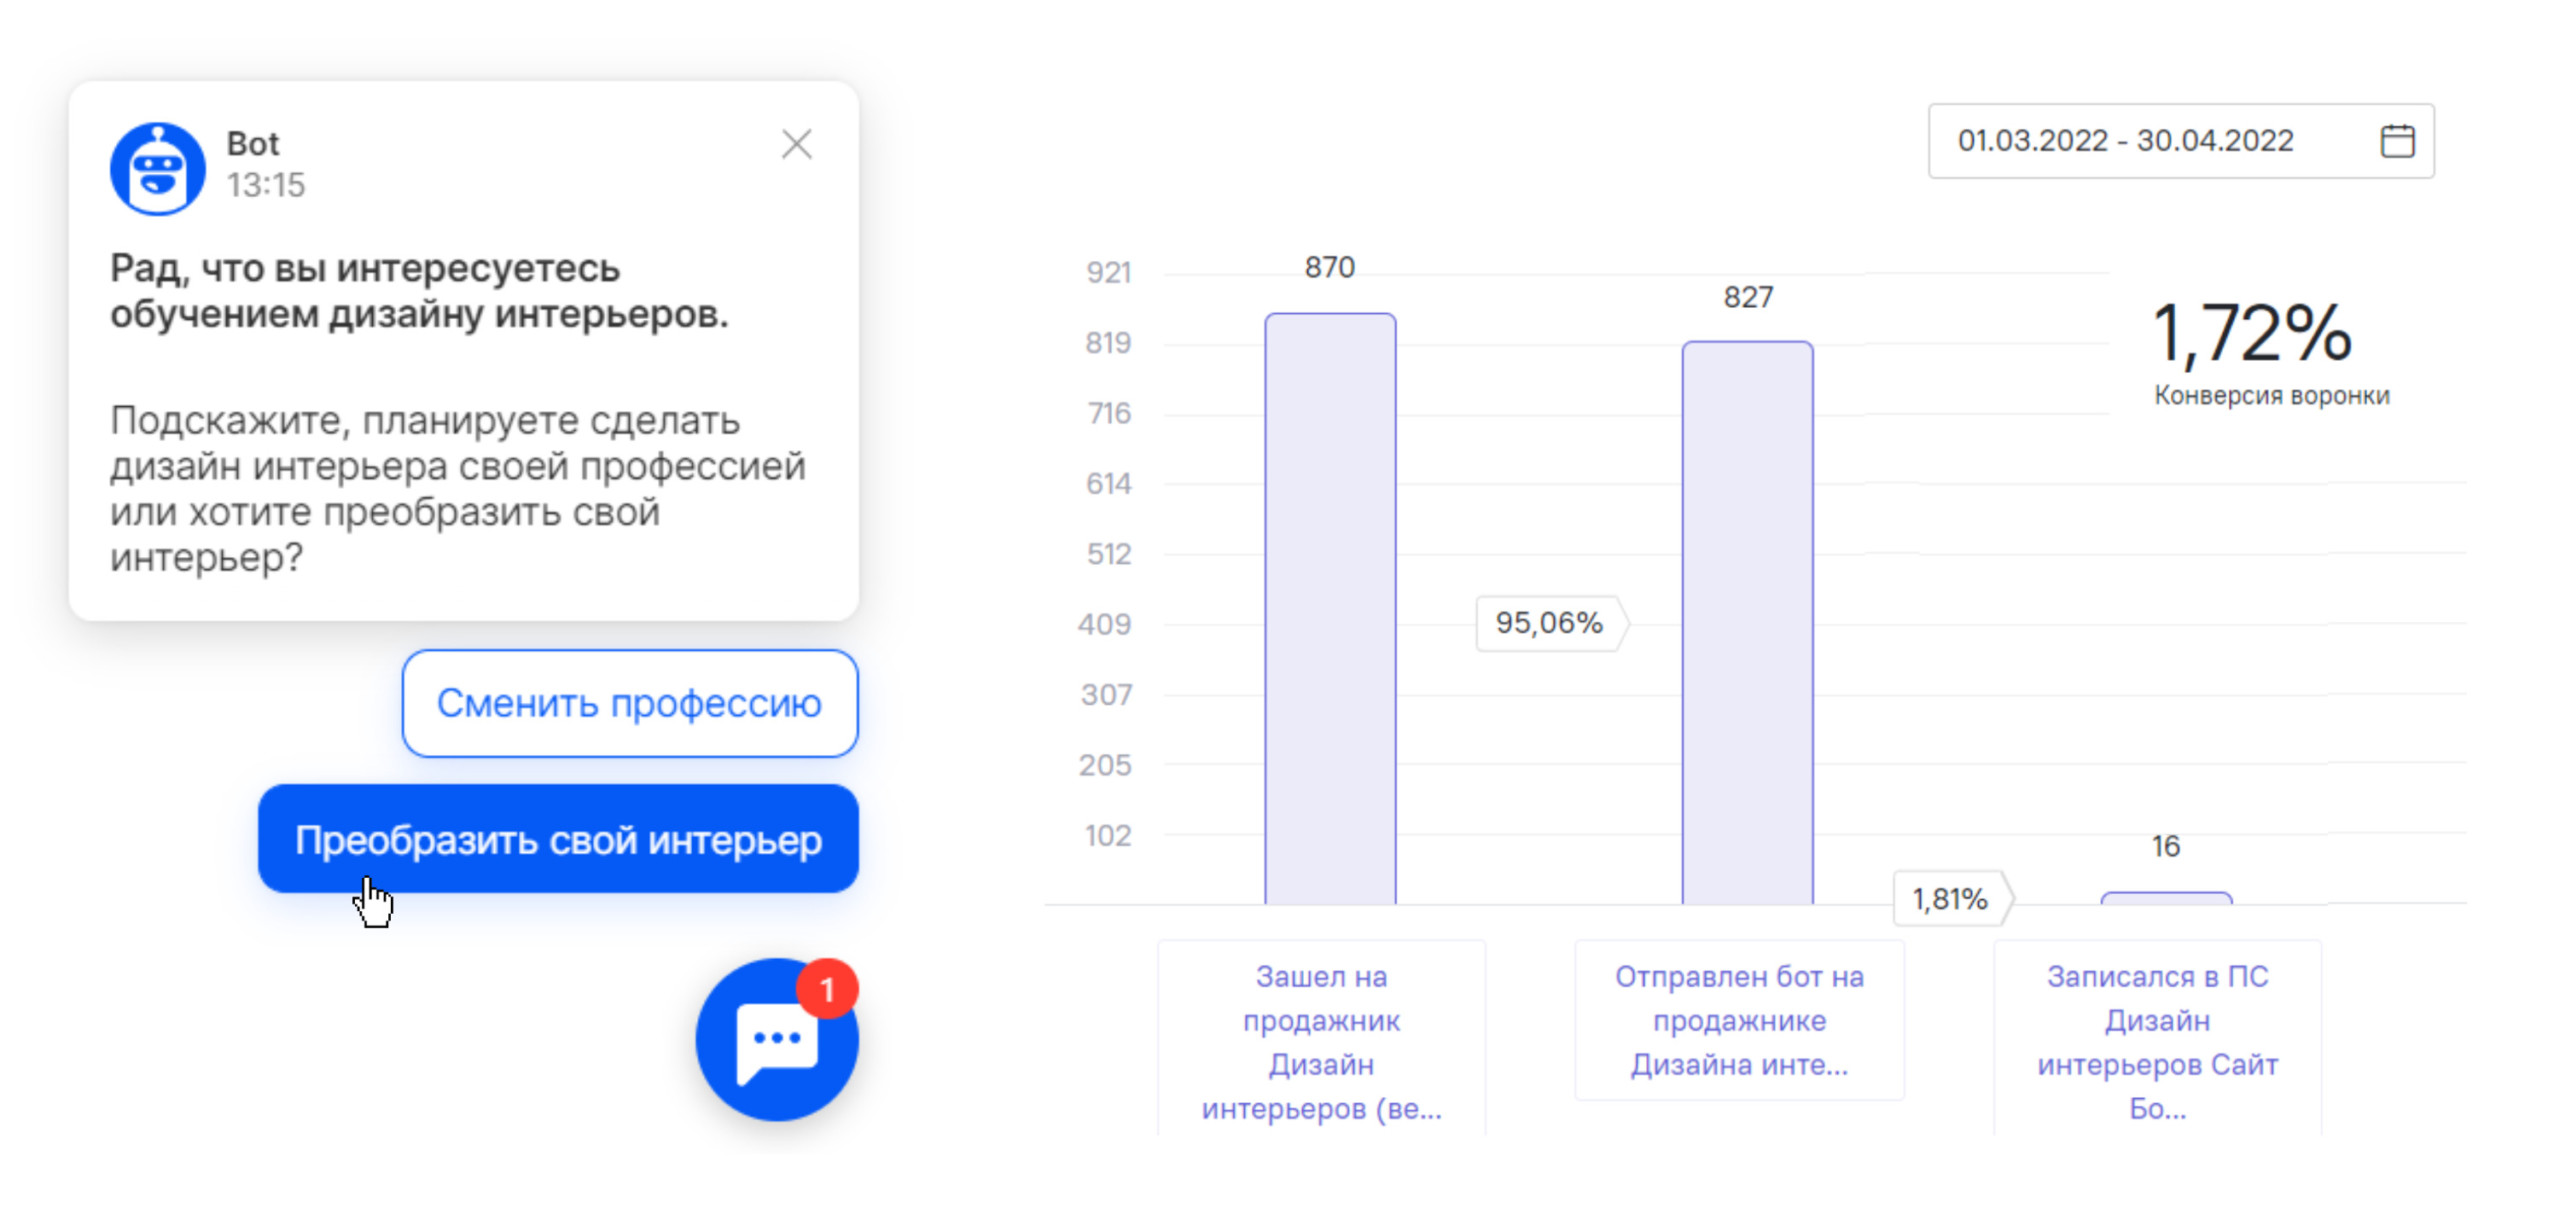Click the "Сменить профессию" button

point(629,703)
